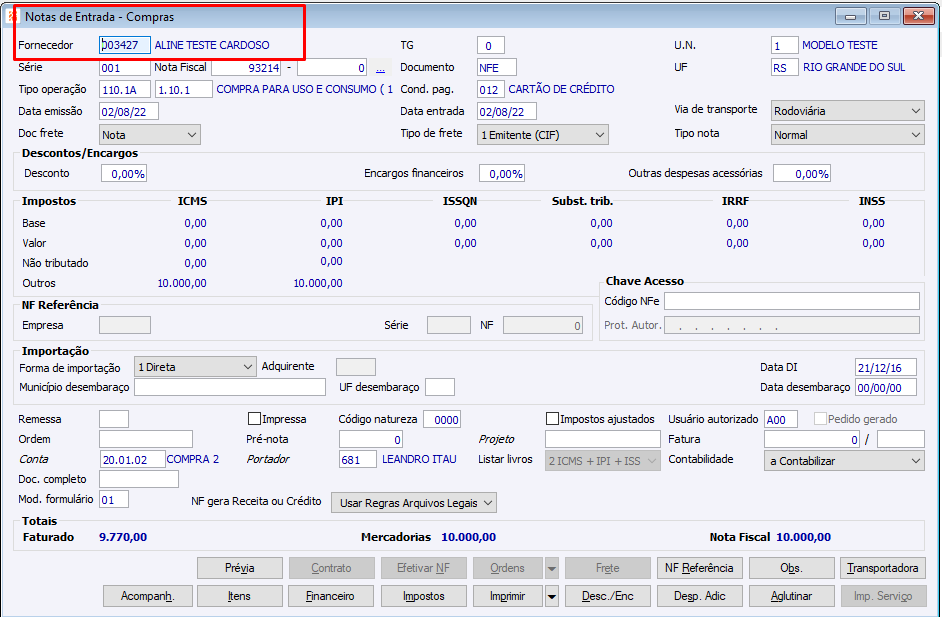Minimize the Notas de Entrada window

tap(851, 16)
